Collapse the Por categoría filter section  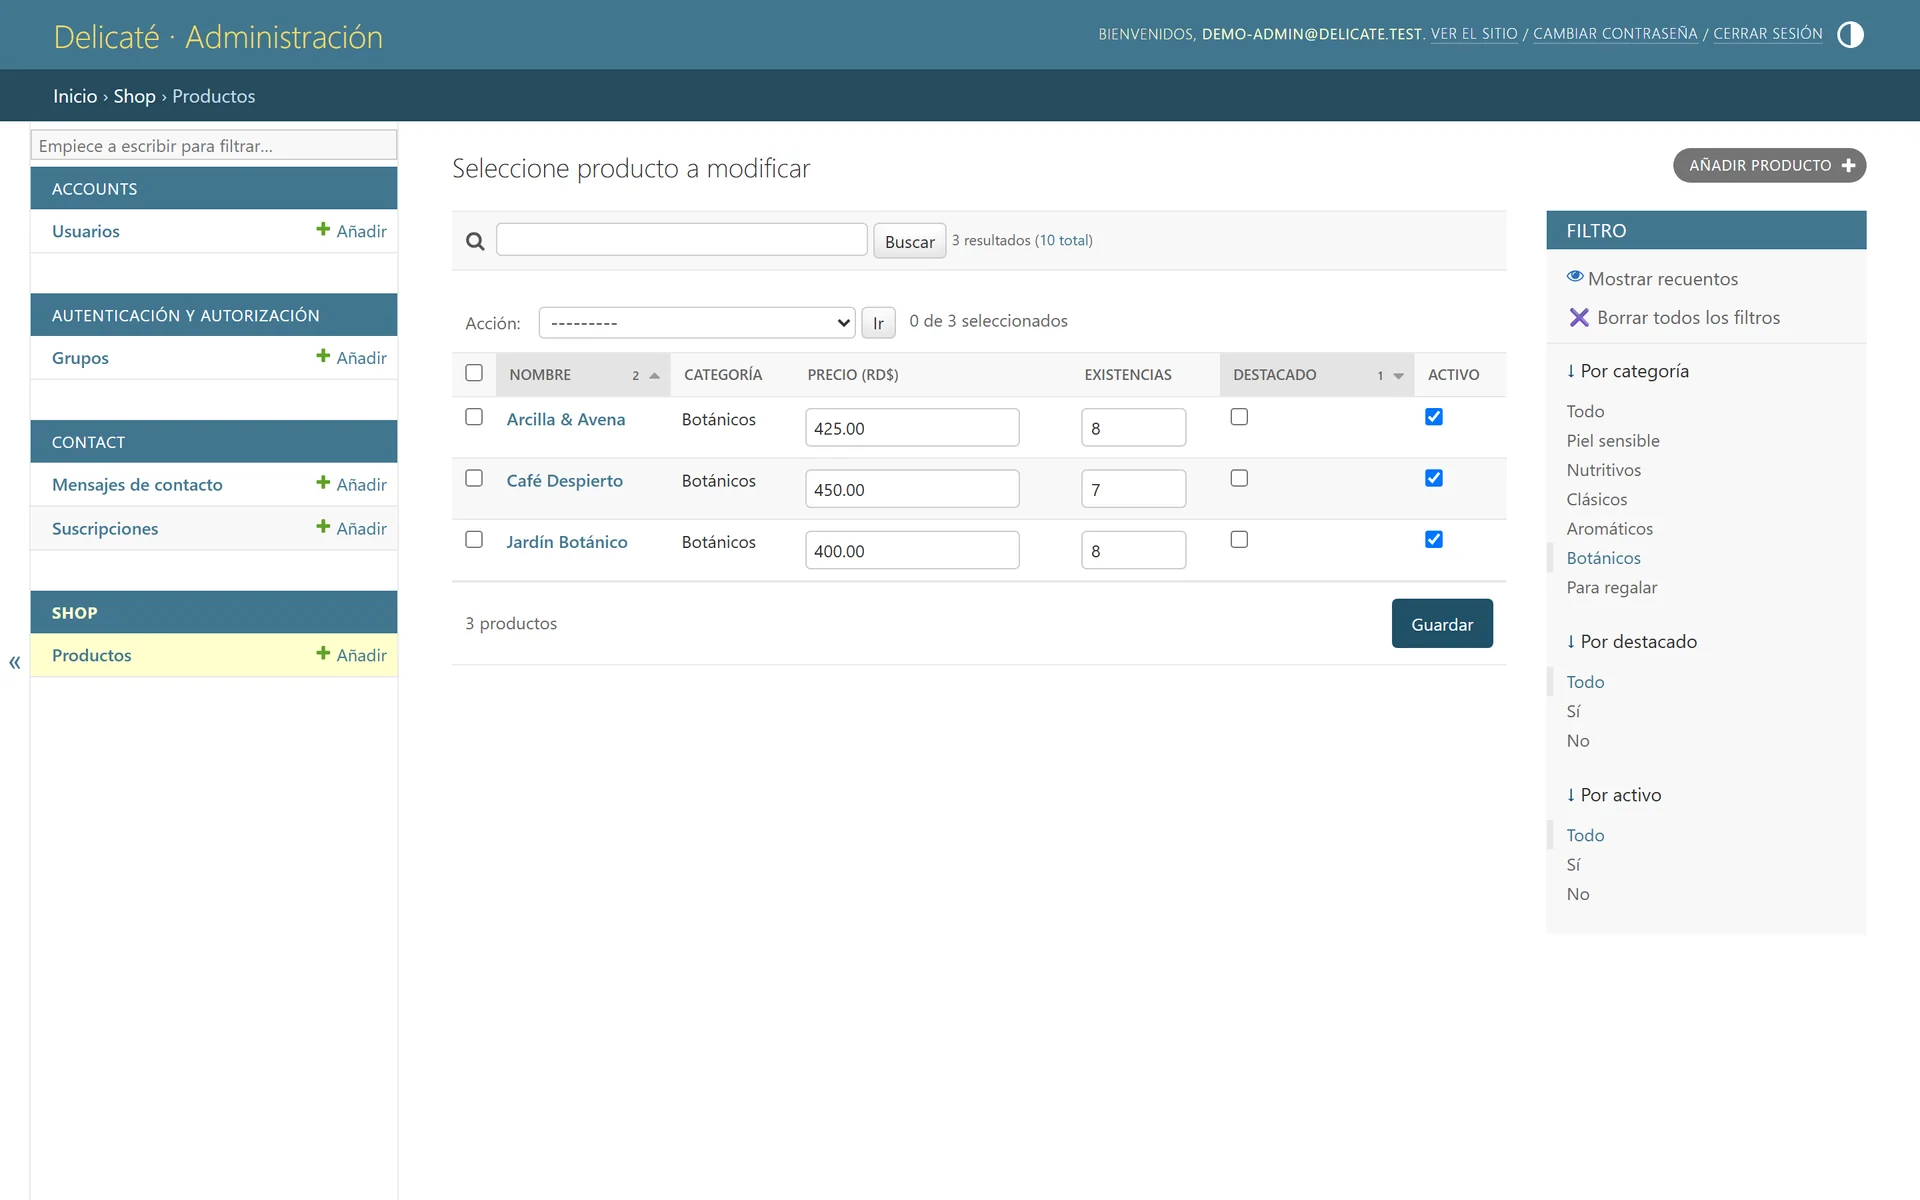tap(1628, 371)
